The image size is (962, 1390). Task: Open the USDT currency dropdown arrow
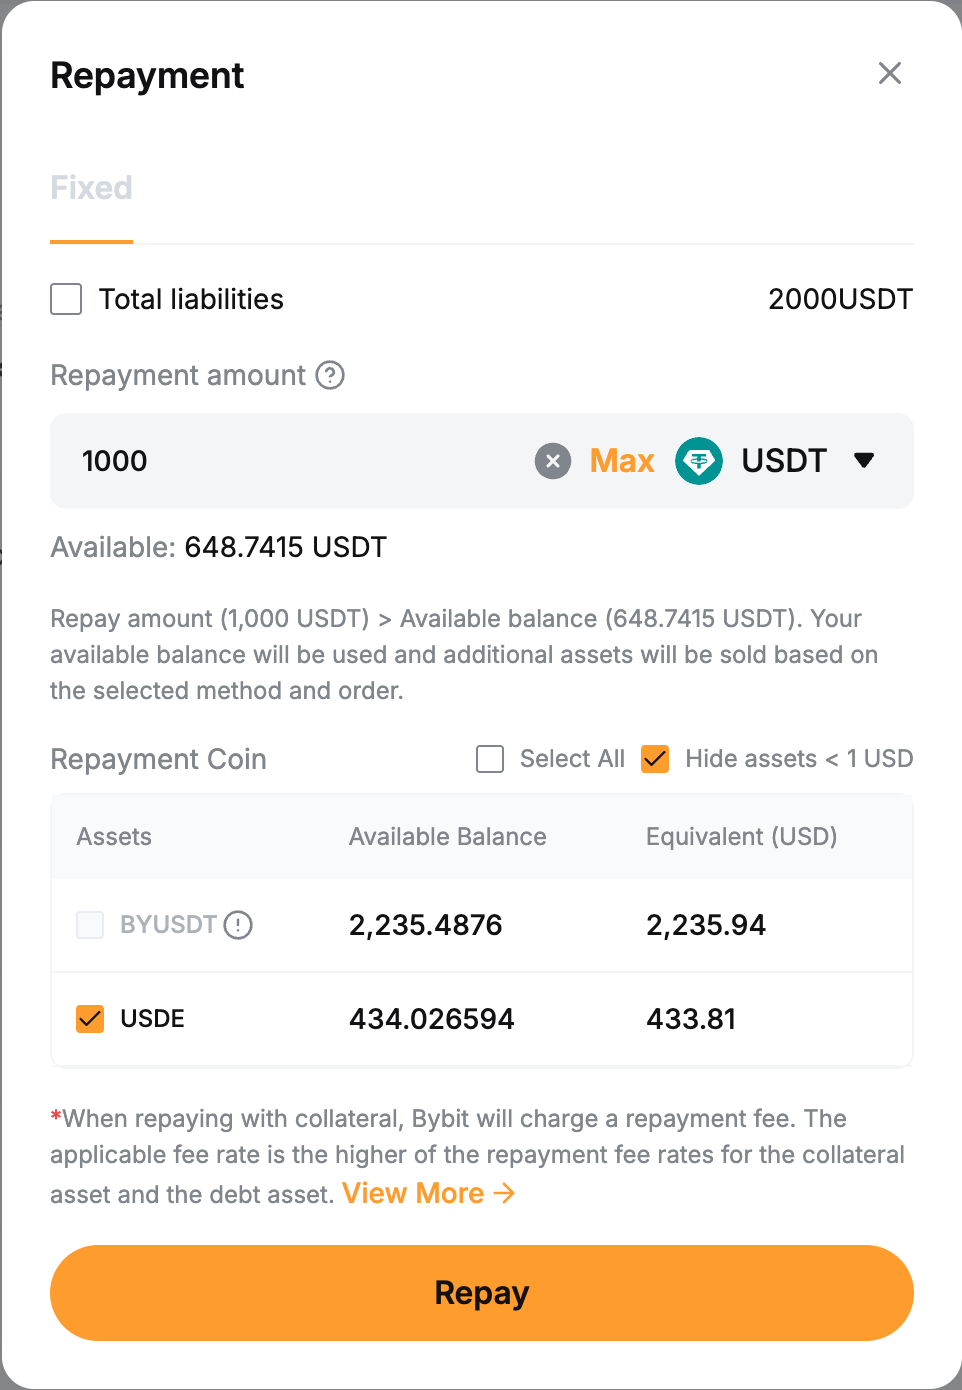tap(864, 460)
